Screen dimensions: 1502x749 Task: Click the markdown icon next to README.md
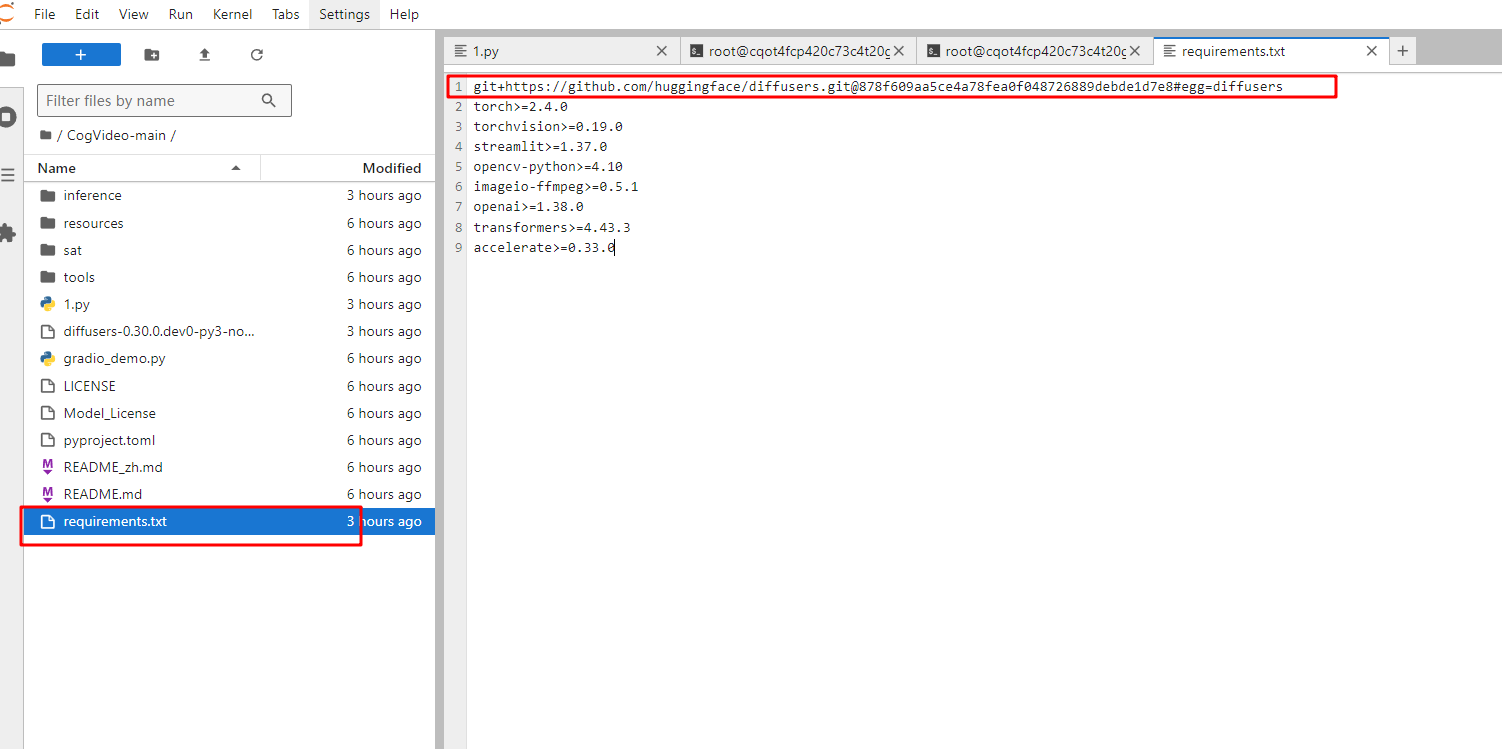[x=47, y=494]
